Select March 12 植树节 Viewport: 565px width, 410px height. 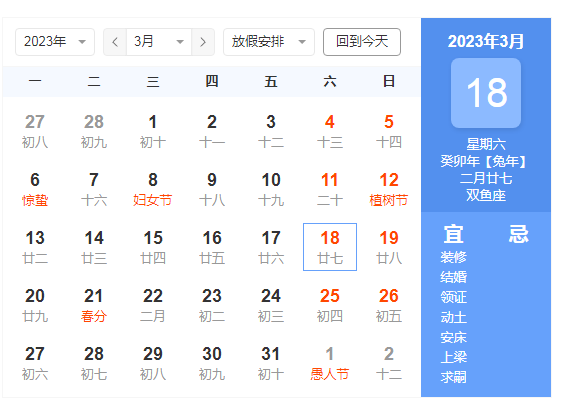point(389,189)
